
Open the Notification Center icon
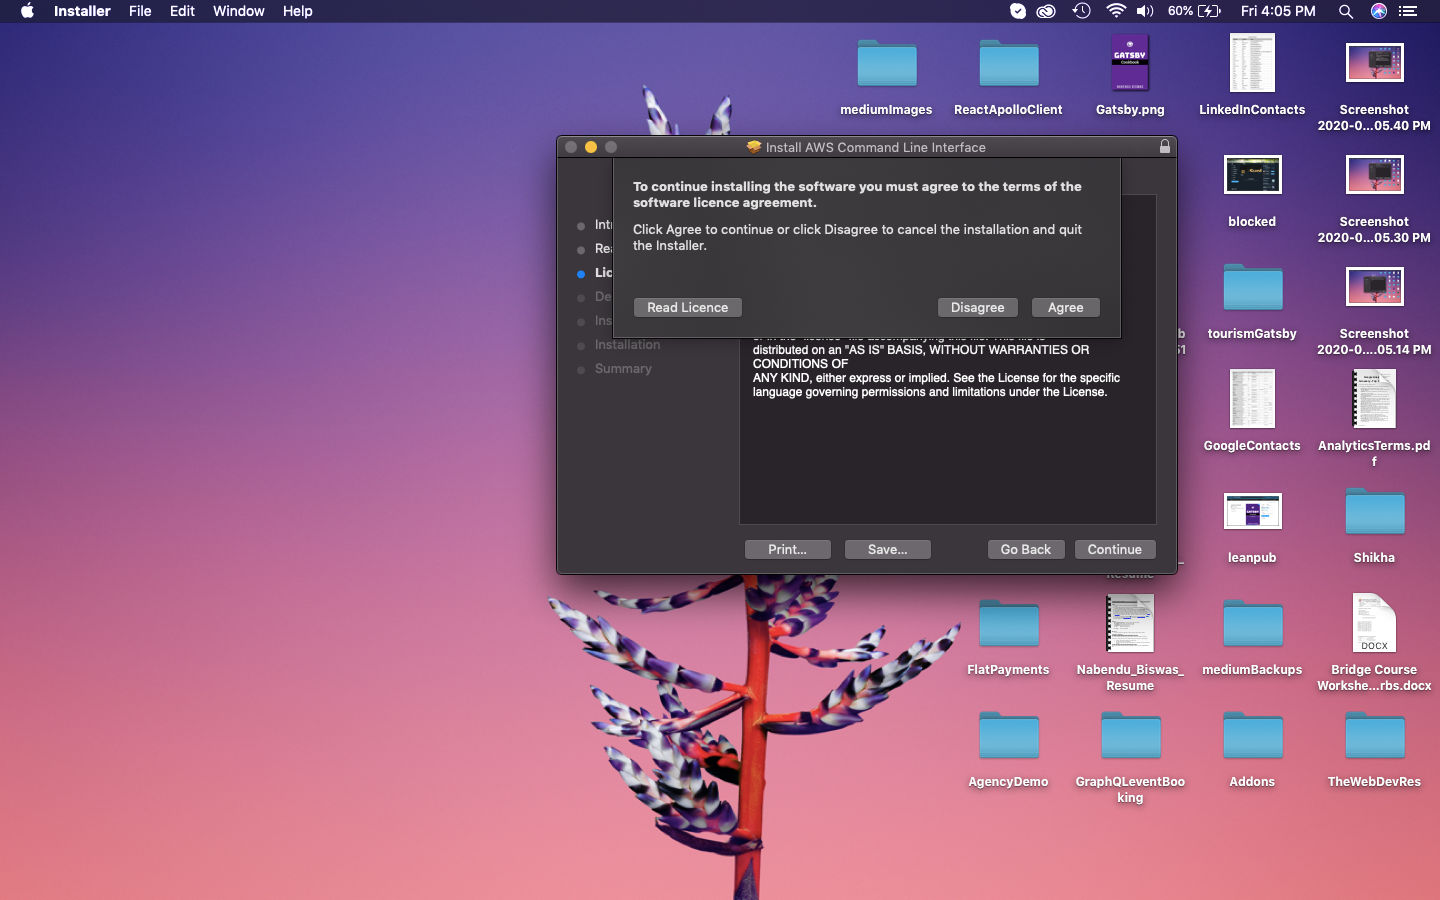[1409, 11]
